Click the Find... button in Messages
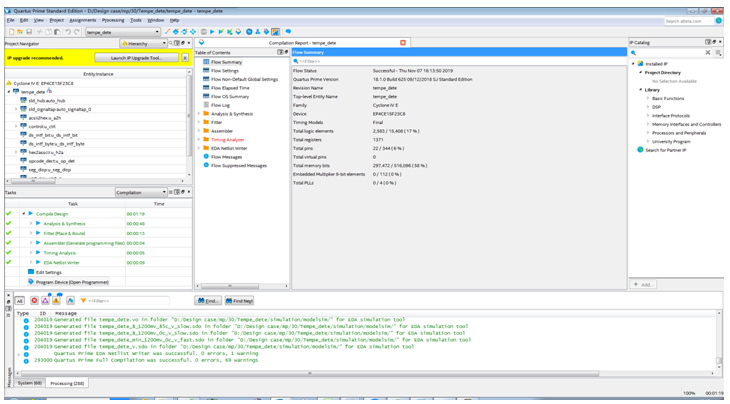Viewport: 730px width, 404px height. (208, 301)
